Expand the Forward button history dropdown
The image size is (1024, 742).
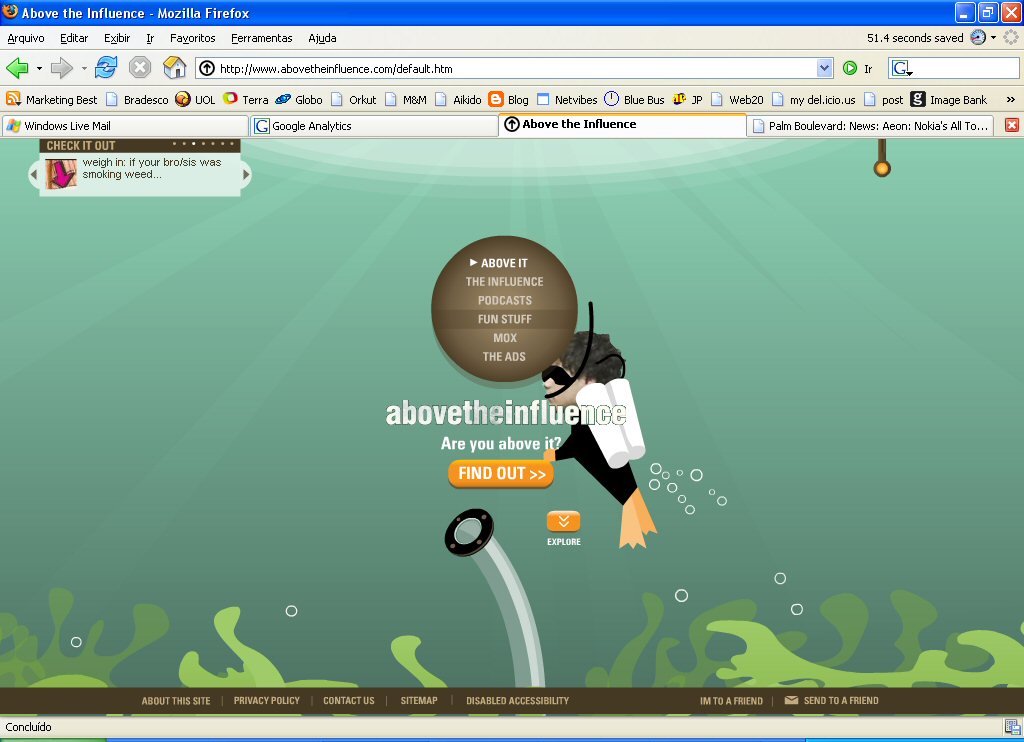[x=84, y=69]
